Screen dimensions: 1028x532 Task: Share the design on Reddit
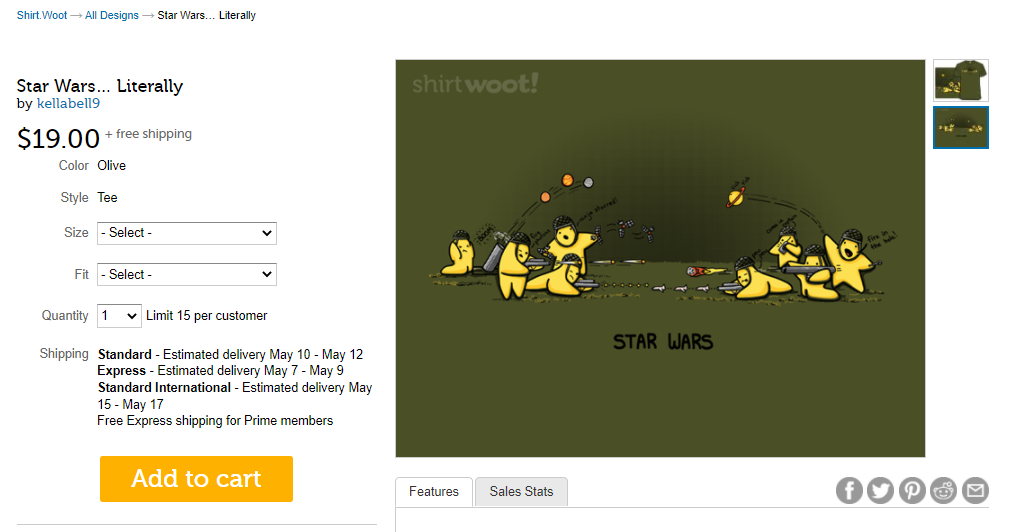pos(943,490)
